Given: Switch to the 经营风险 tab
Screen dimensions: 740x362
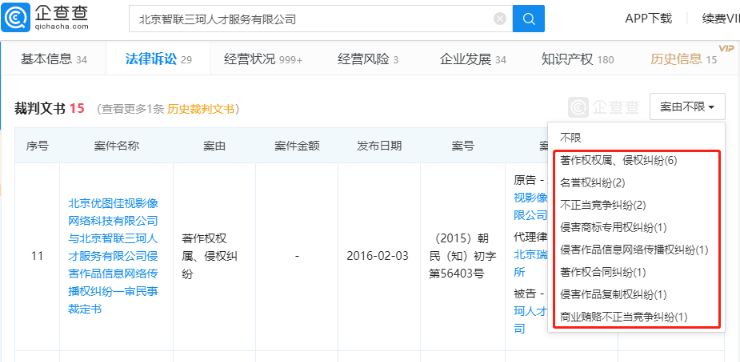Looking at the screenshot, I should [368, 59].
